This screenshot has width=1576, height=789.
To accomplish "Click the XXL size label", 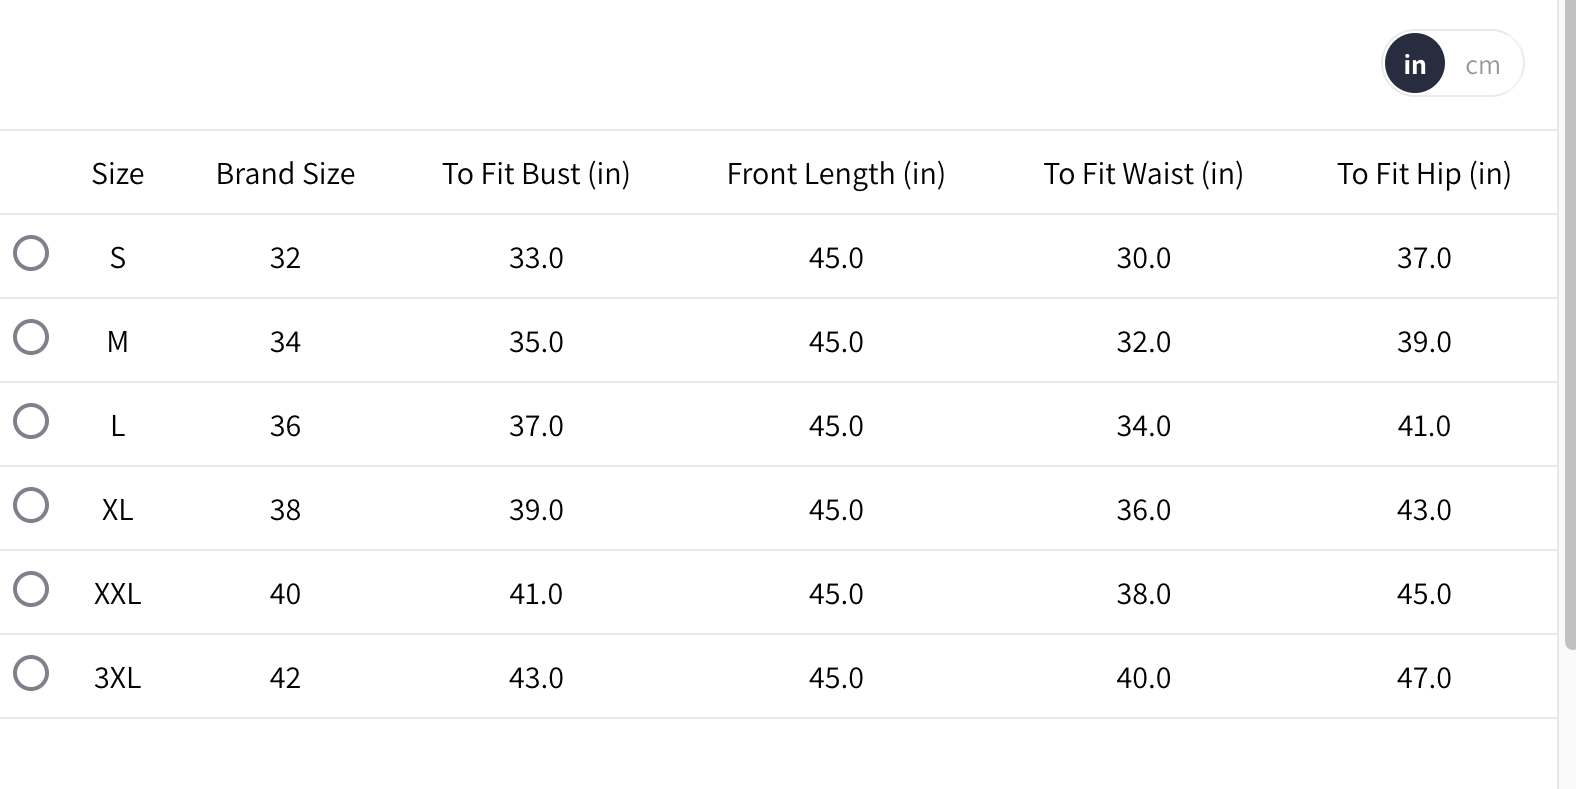I will 118,594.
